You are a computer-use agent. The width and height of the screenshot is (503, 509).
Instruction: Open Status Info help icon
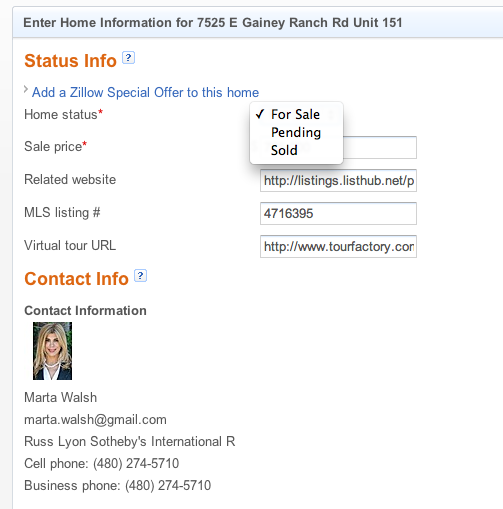(x=128, y=58)
